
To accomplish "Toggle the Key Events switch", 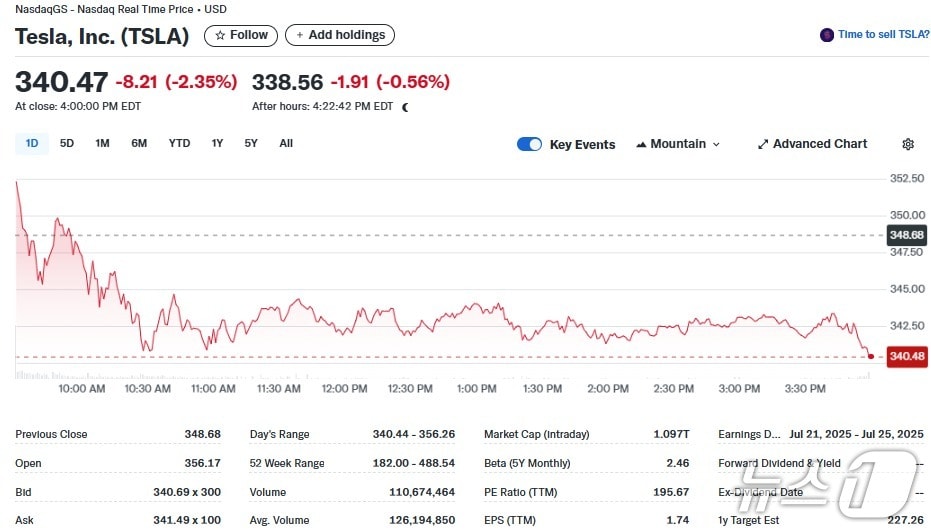I will [x=529, y=144].
